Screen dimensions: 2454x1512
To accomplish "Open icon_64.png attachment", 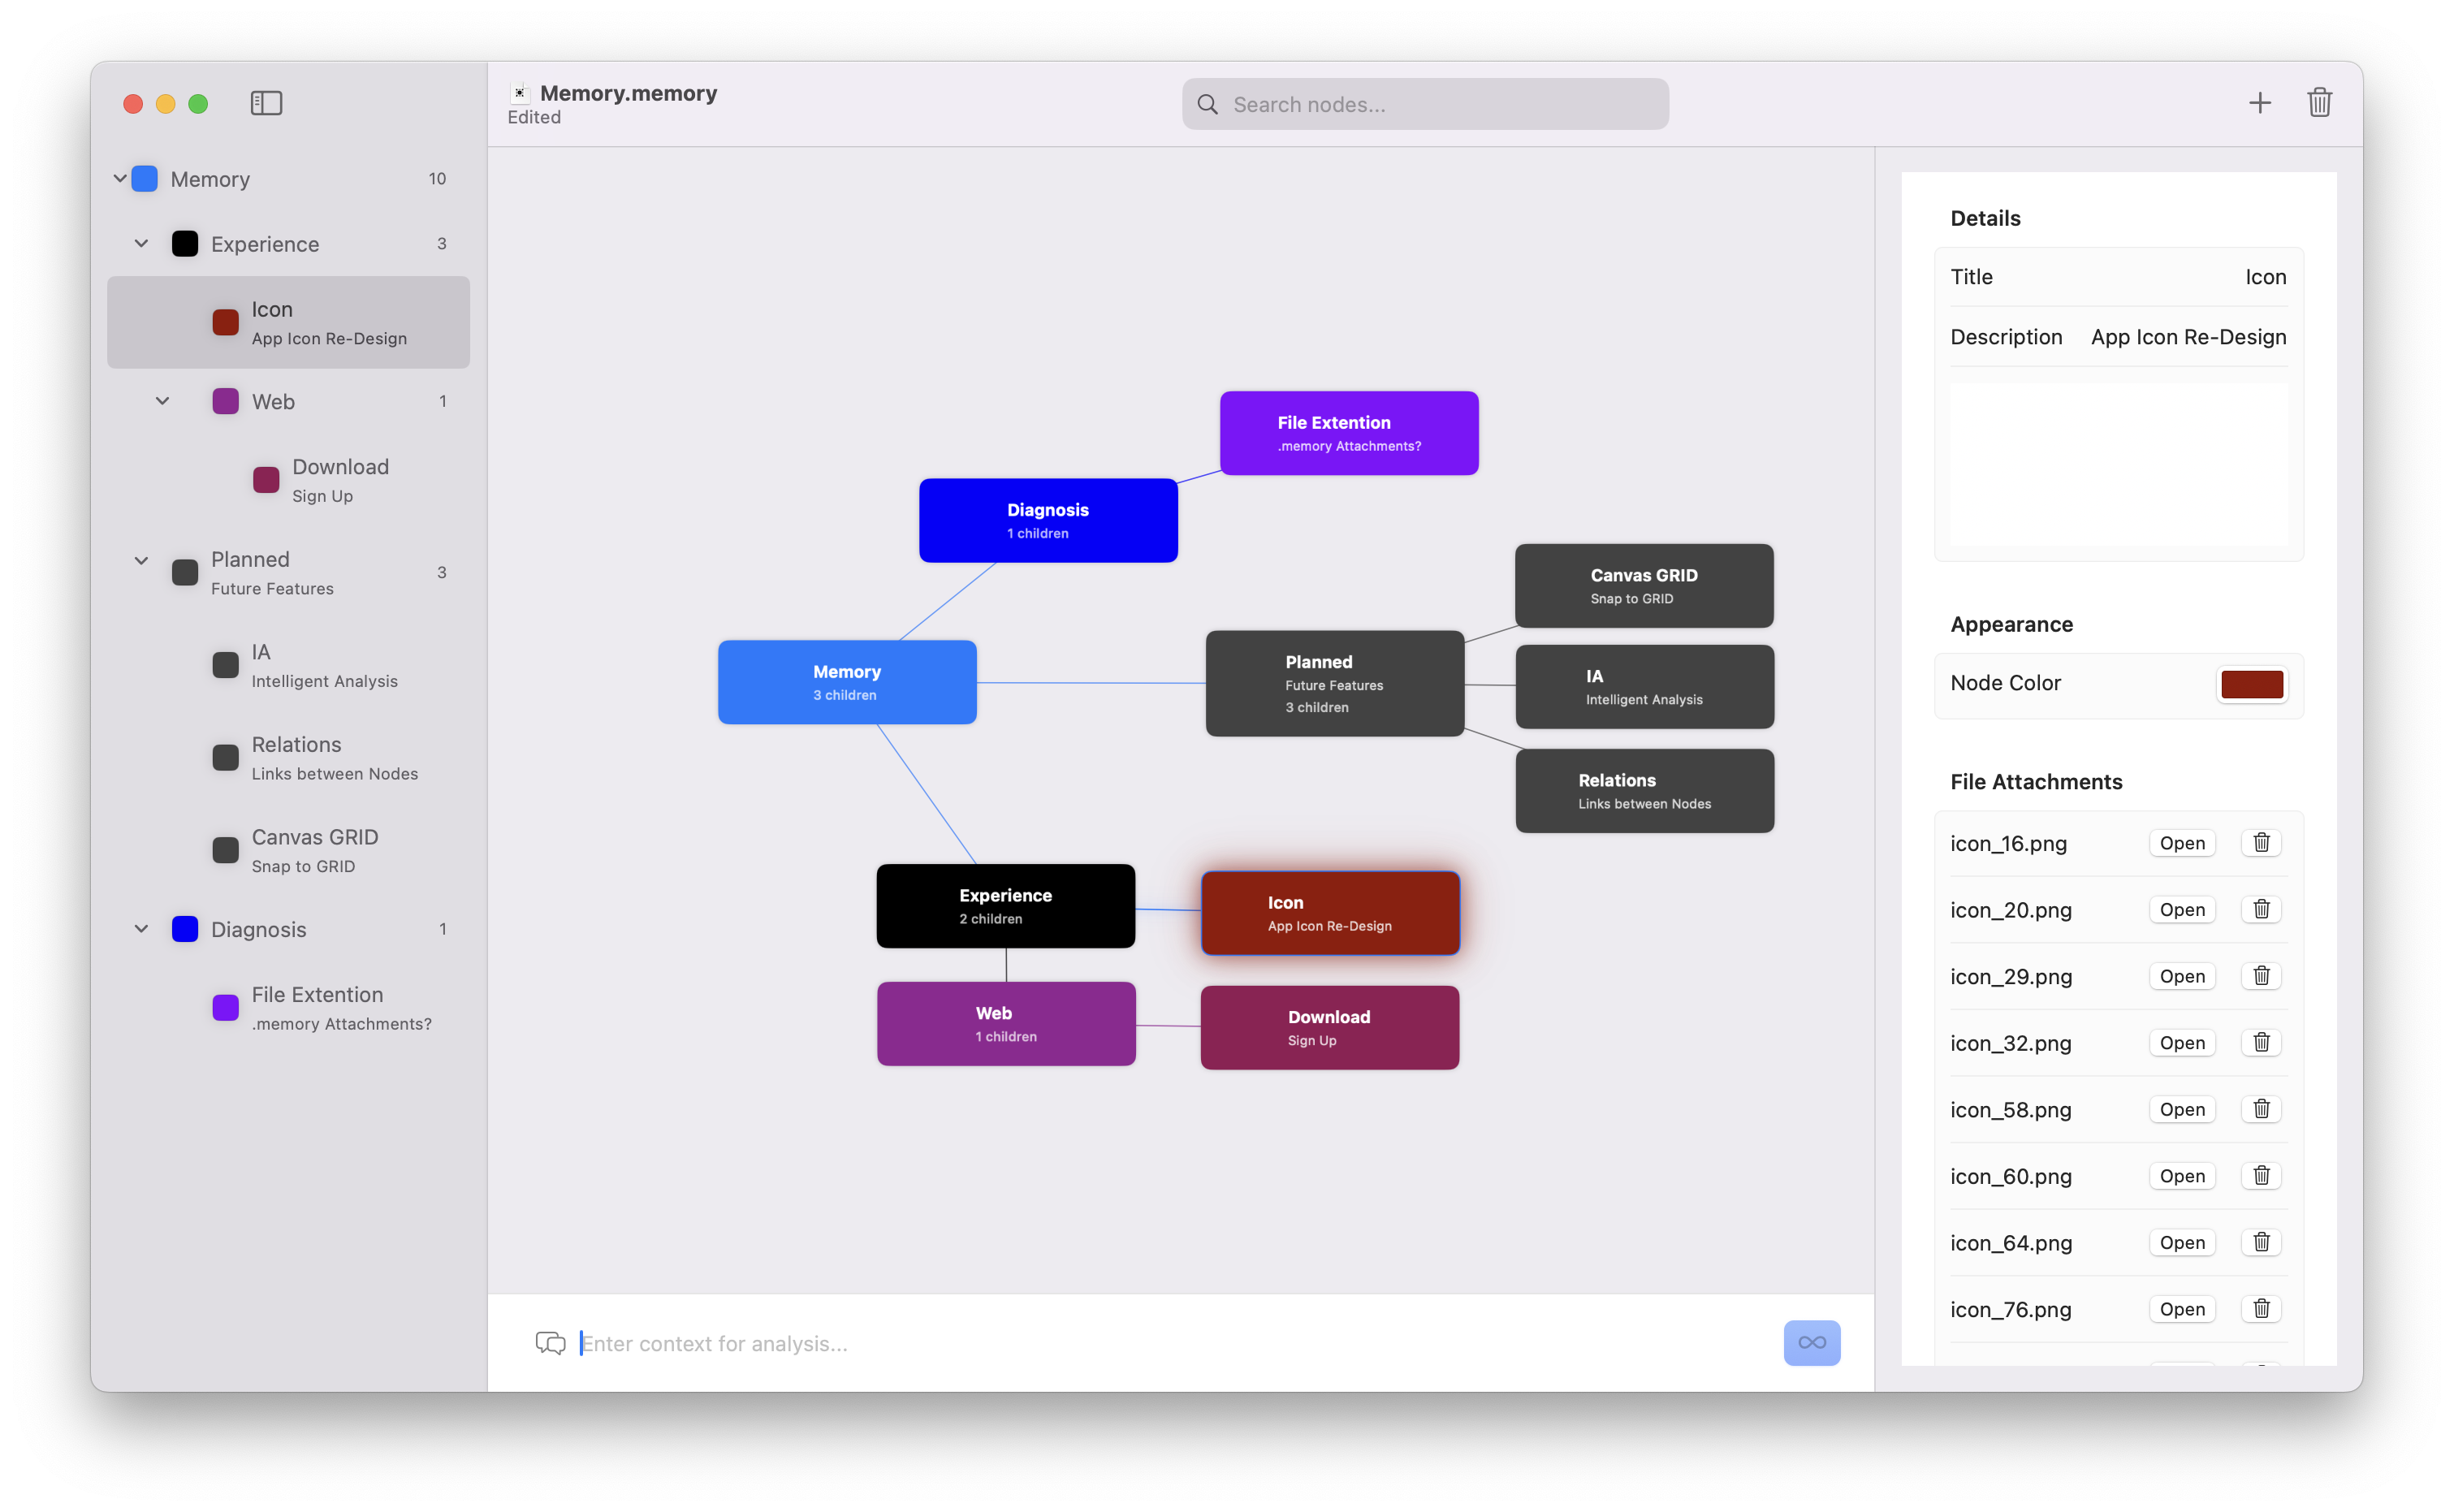I will click(2181, 1242).
